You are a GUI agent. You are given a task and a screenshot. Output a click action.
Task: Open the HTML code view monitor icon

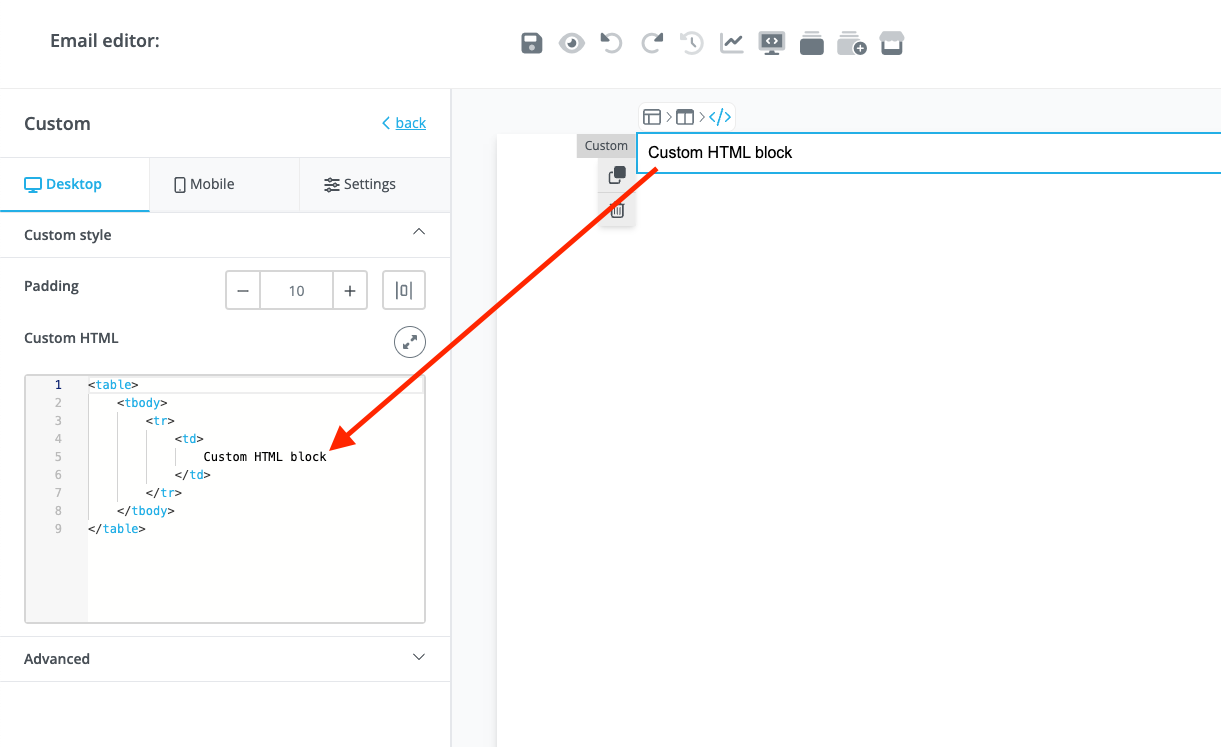[x=771, y=43]
